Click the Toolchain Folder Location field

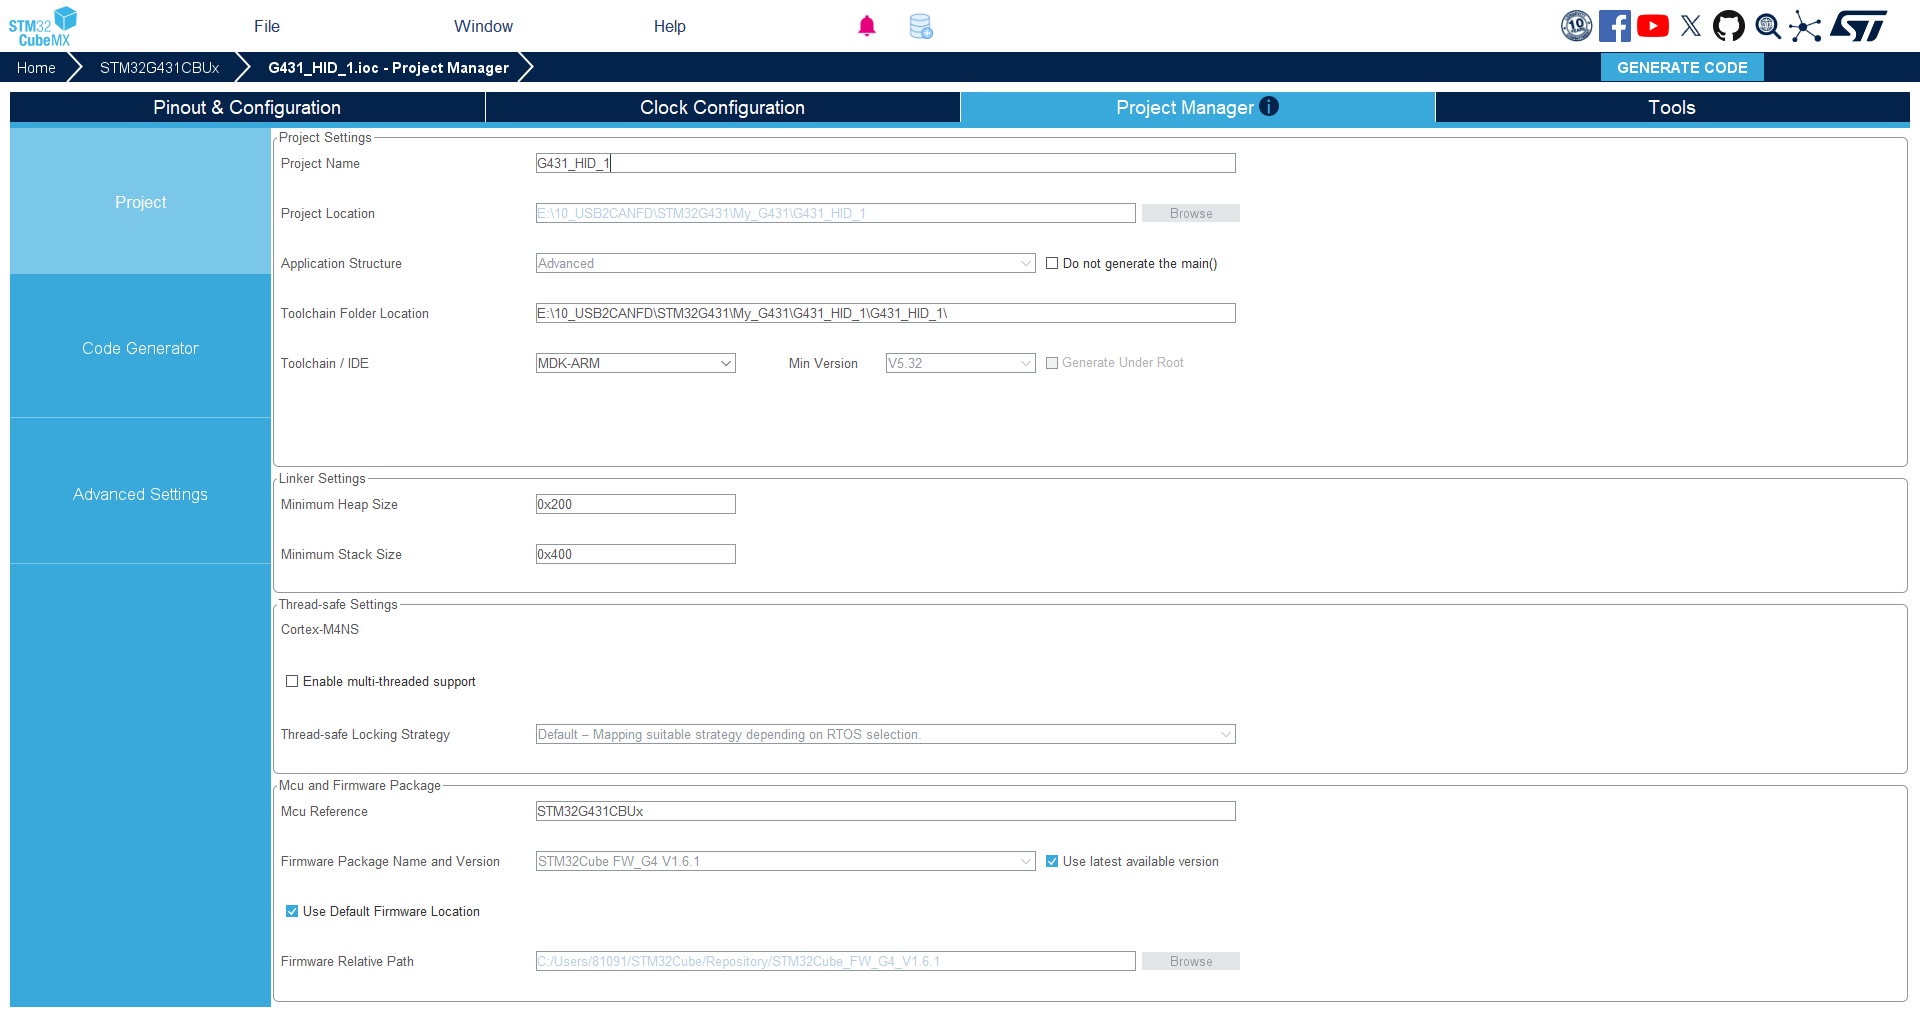tap(885, 313)
